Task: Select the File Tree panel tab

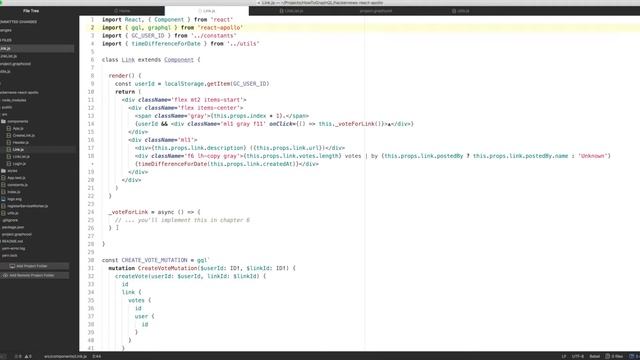Action: point(31,11)
